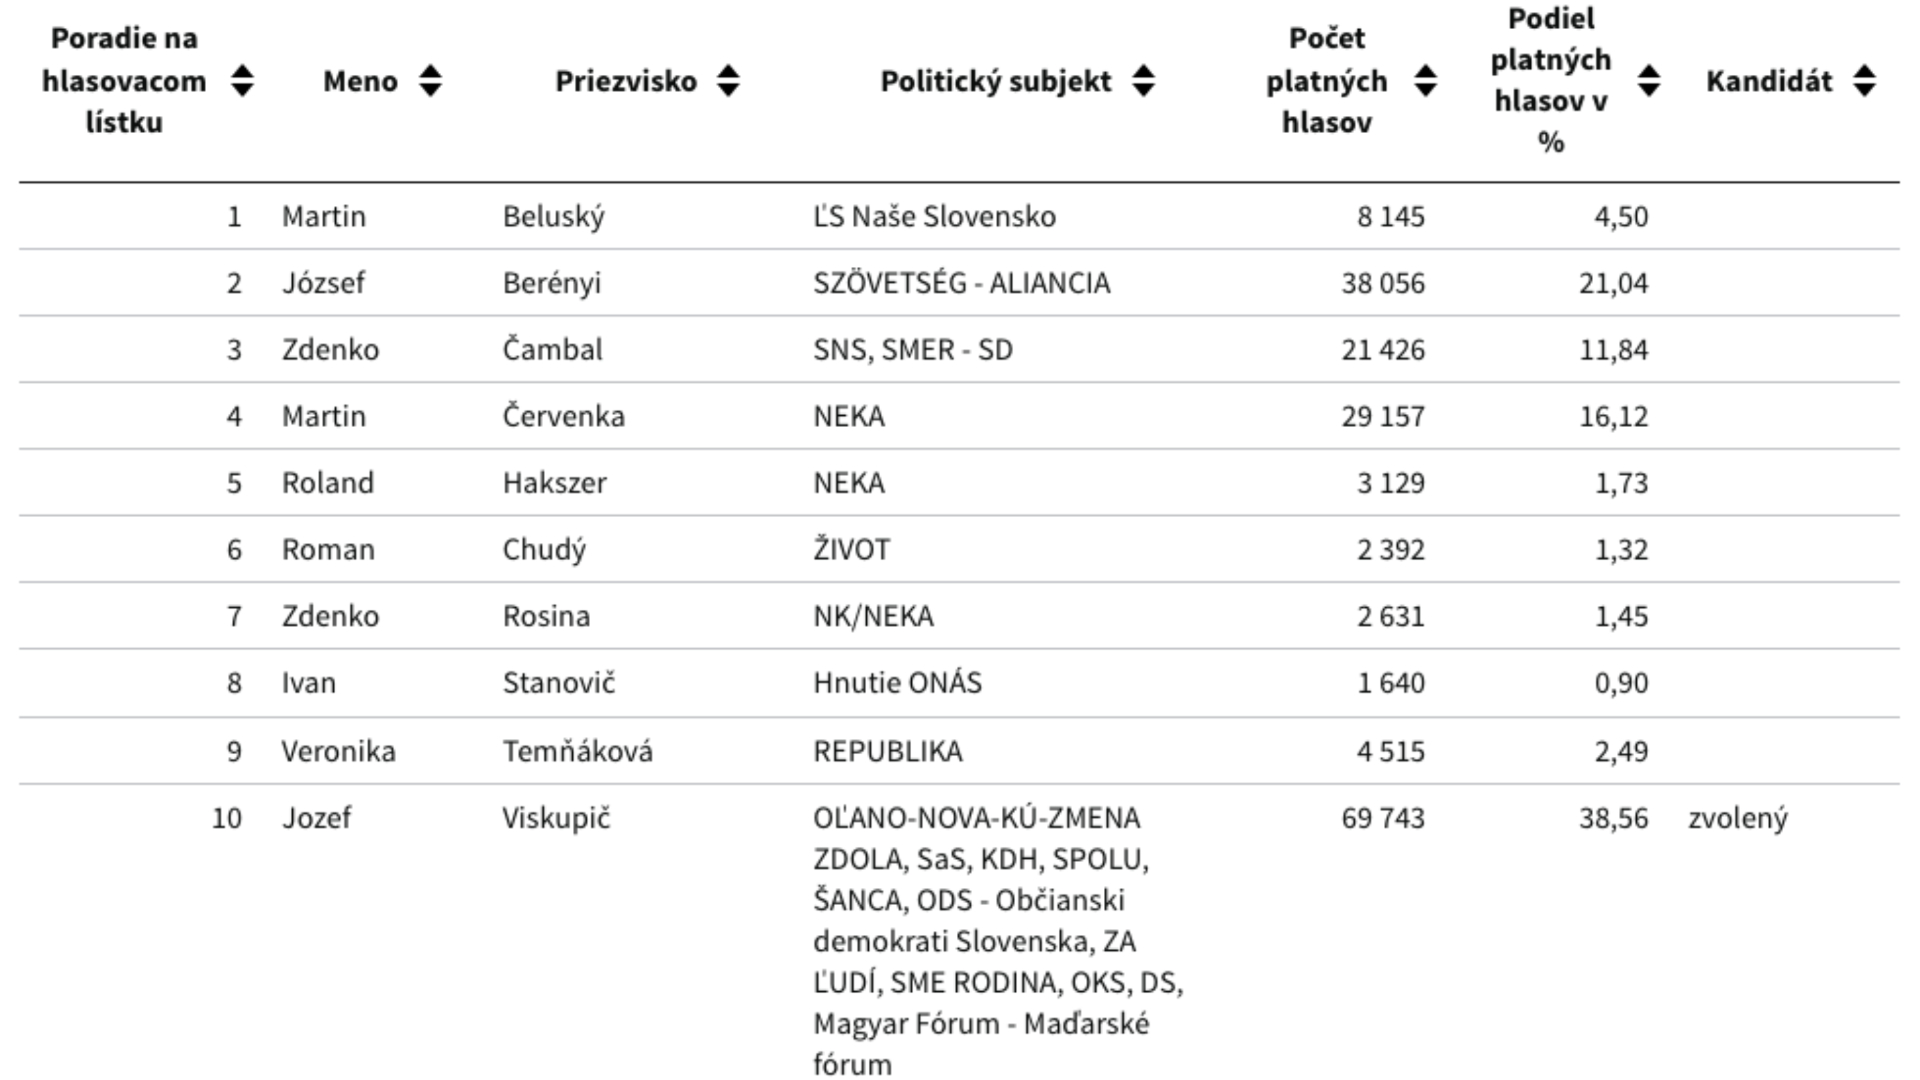Click sort arrows beside Meno header
1920x1080 pixels.
(430, 81)
